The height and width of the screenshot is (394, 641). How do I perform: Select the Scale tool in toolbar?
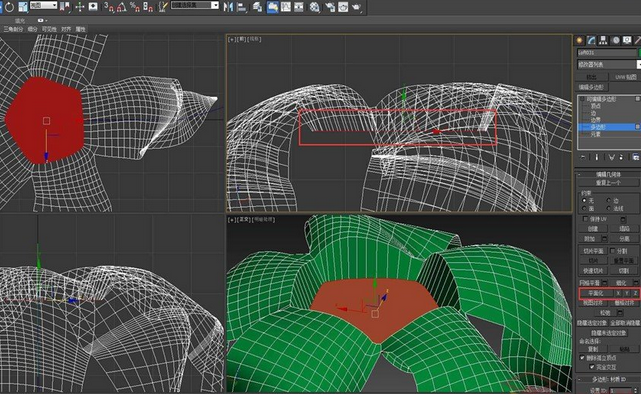click(x=23, y=7)
